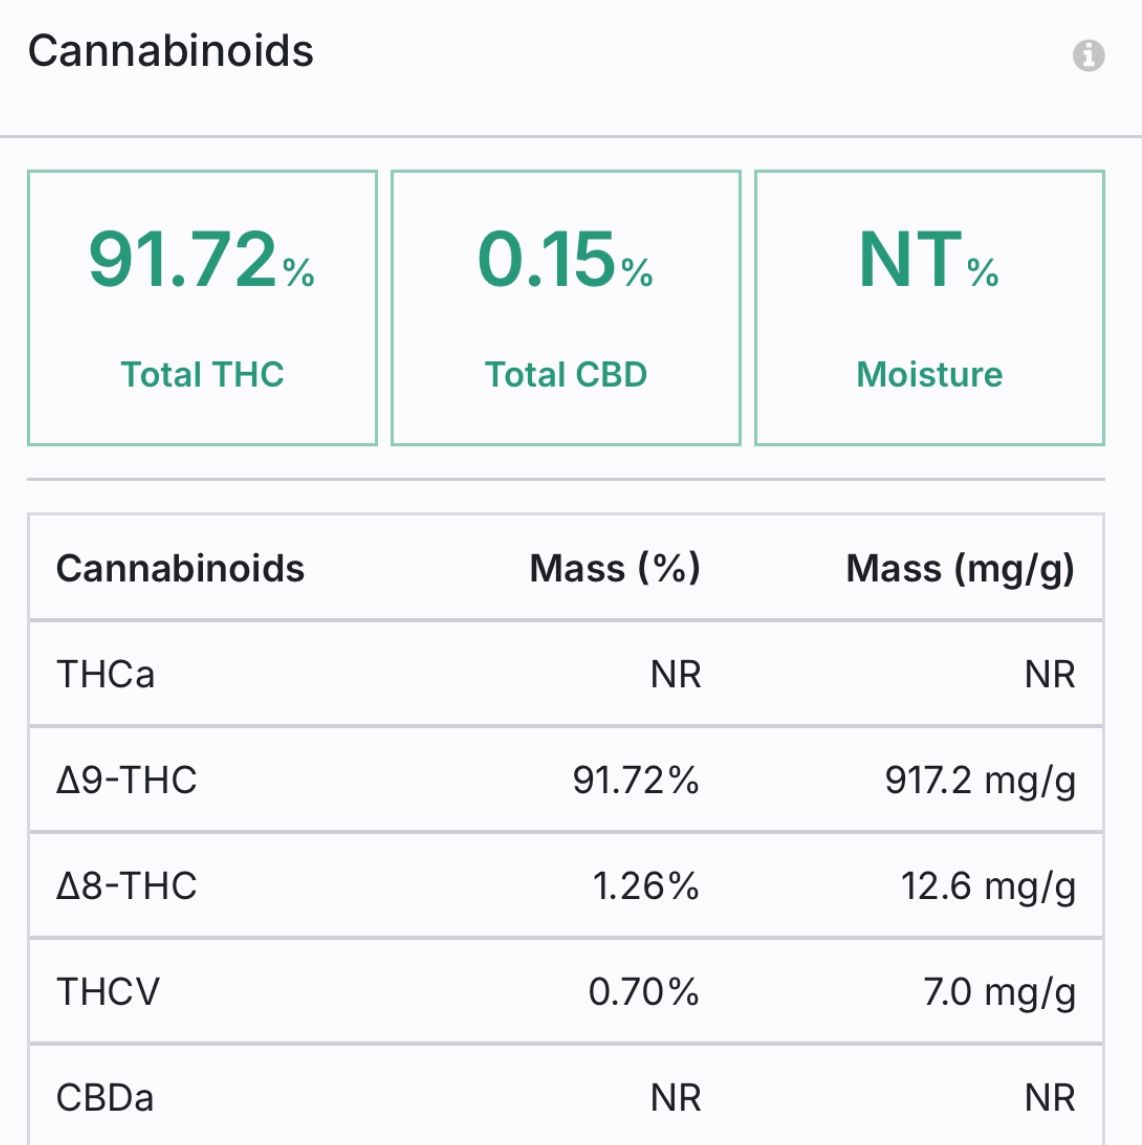Click the 0.70% value for THCV
Screen dimensions: 1142x1145
(644, 992)
